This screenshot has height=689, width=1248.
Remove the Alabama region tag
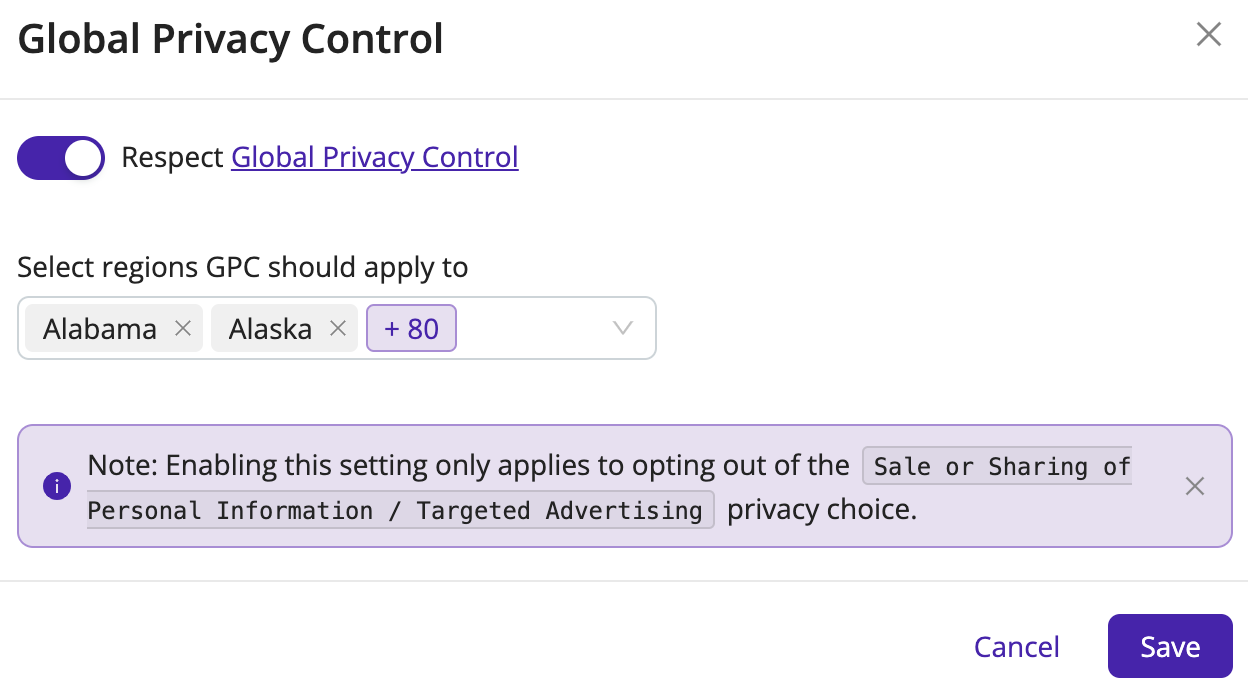[183, 328]
